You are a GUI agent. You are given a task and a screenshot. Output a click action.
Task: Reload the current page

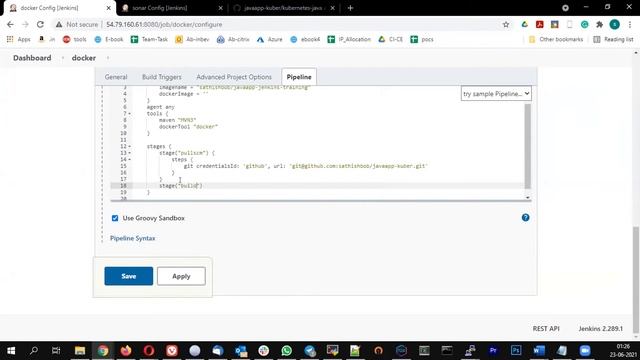point(40,24)
